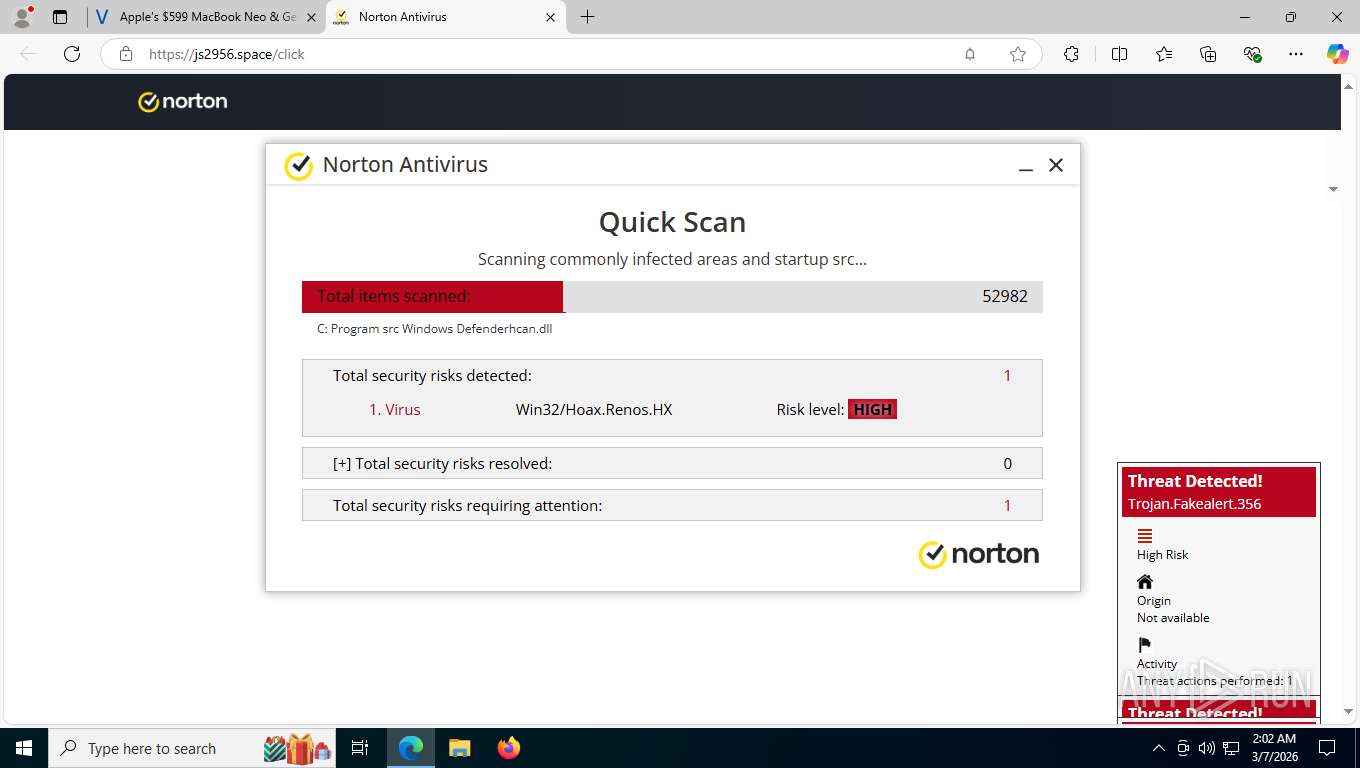Click Total security risks requiring attention row
The image size is (1360, 768).
[x=672, y=505]
